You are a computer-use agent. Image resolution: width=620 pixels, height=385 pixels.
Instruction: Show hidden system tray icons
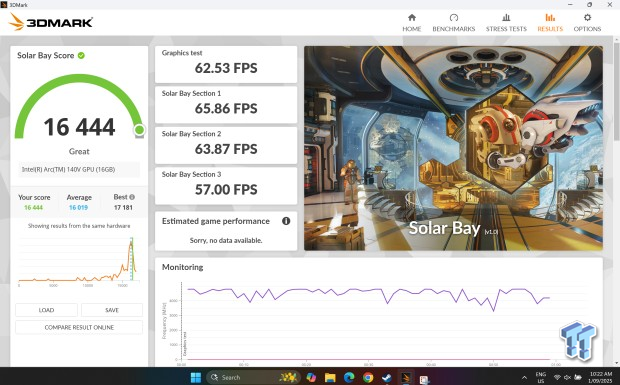(524, 377)
